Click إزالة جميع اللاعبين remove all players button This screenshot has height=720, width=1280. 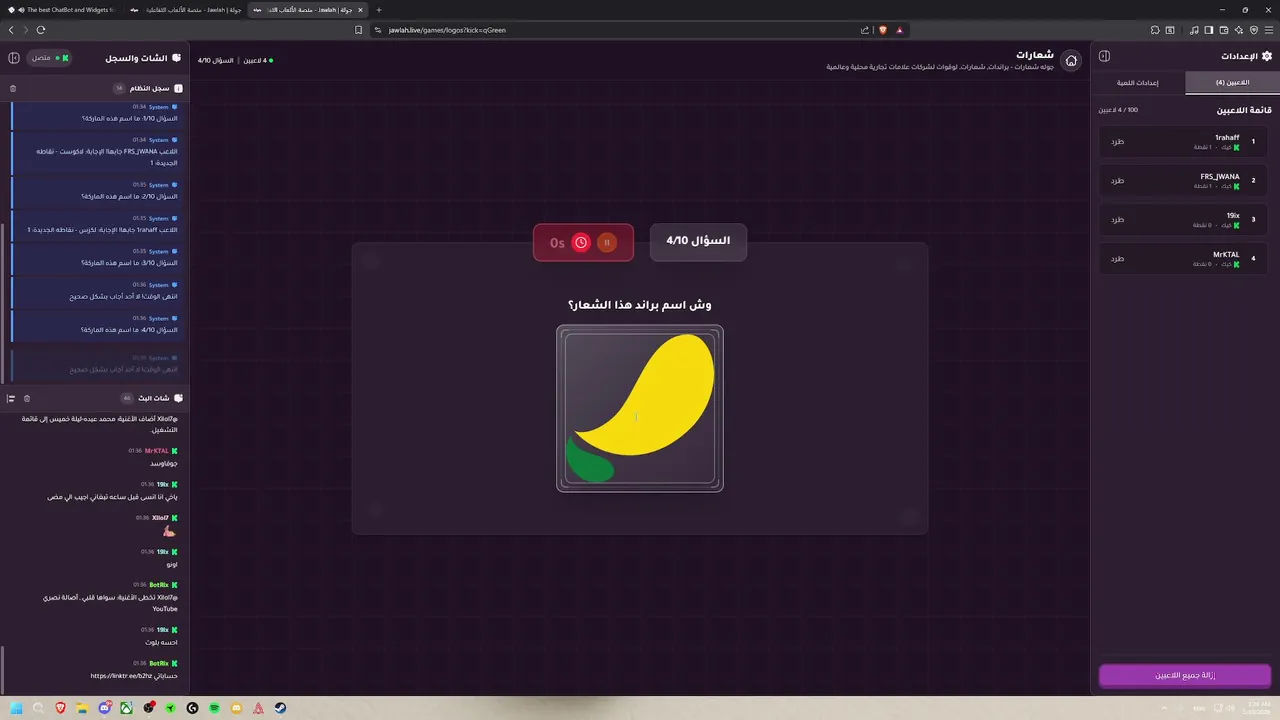pos(1185,676)
